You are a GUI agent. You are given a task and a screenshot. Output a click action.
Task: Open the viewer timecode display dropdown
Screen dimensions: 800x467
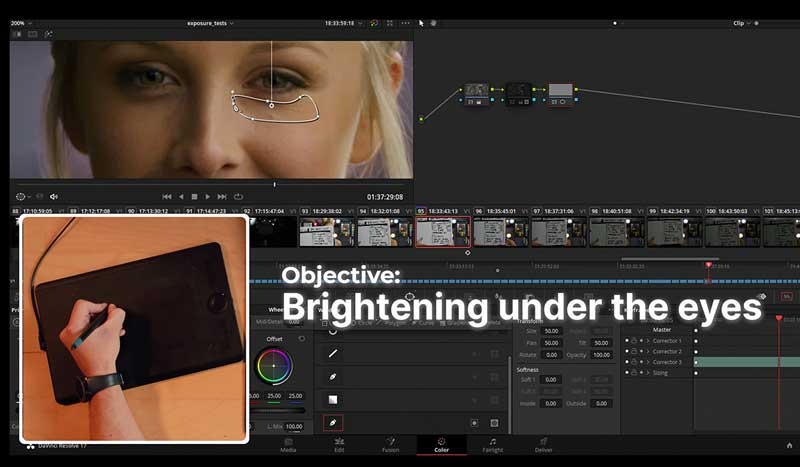tap(343, 23)
